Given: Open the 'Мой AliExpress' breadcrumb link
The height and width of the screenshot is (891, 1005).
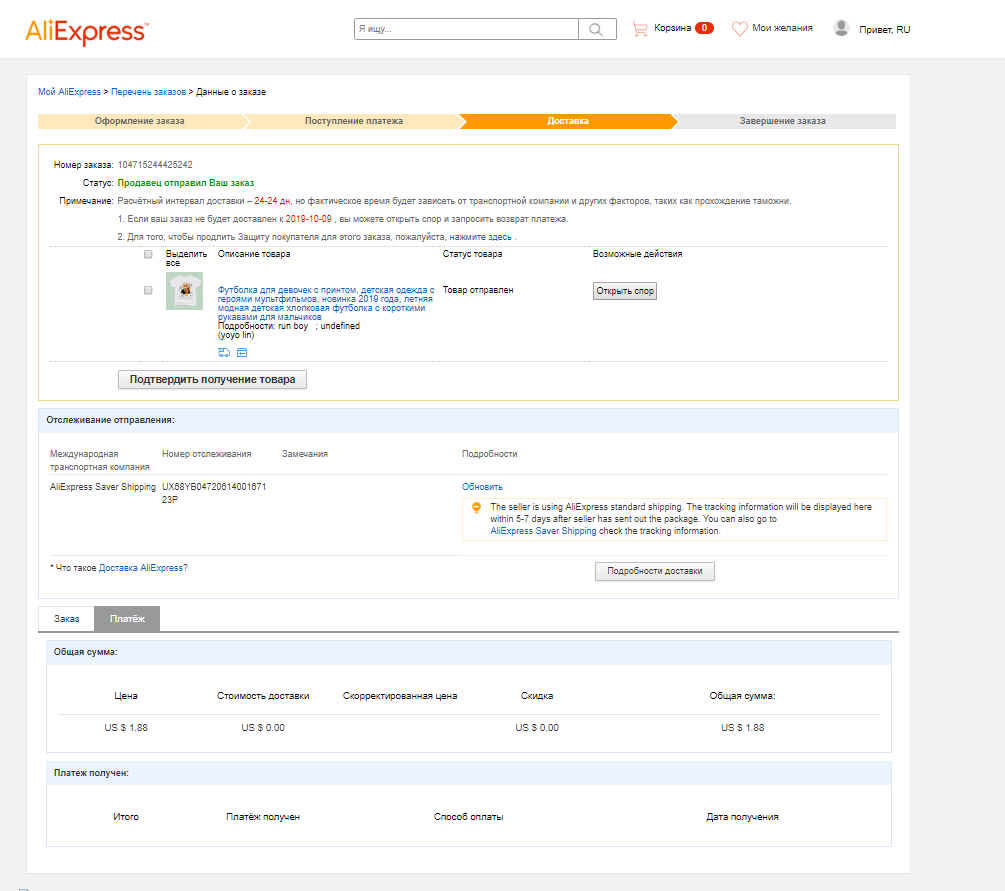Looking at the screenshot, I should tap(69, 92).
